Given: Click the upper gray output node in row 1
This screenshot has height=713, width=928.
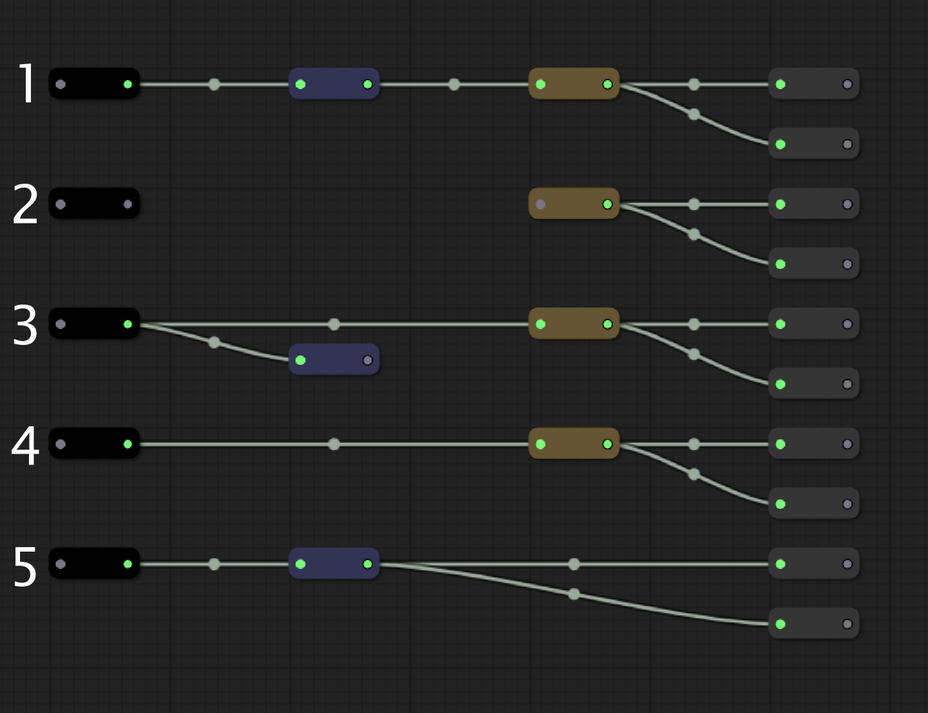Looking at the screenshot, I should tap(812, 84).
